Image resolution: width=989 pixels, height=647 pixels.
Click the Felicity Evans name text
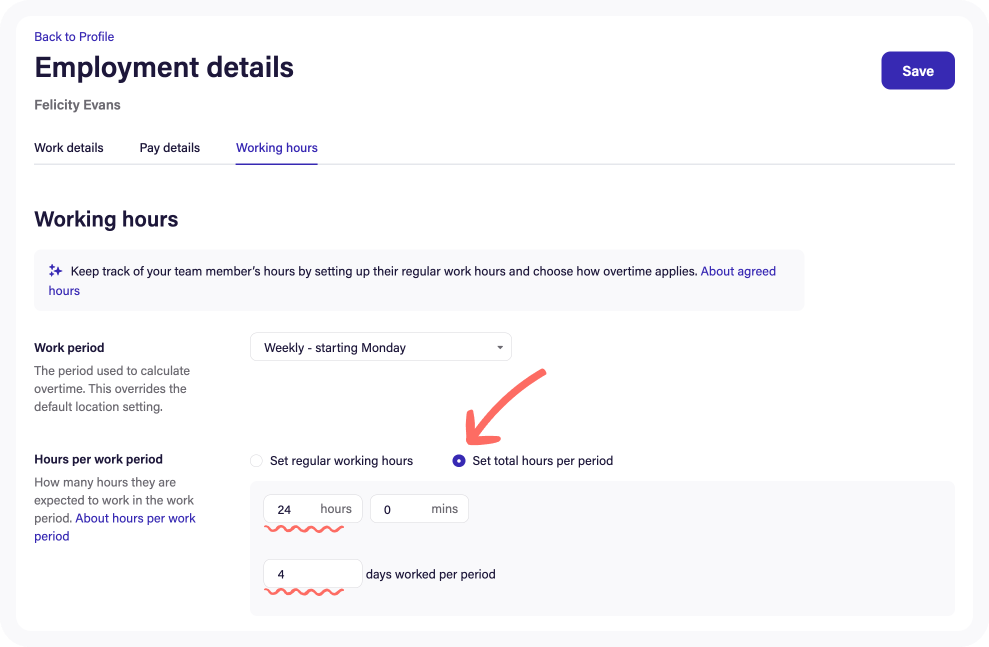point(77,104)
